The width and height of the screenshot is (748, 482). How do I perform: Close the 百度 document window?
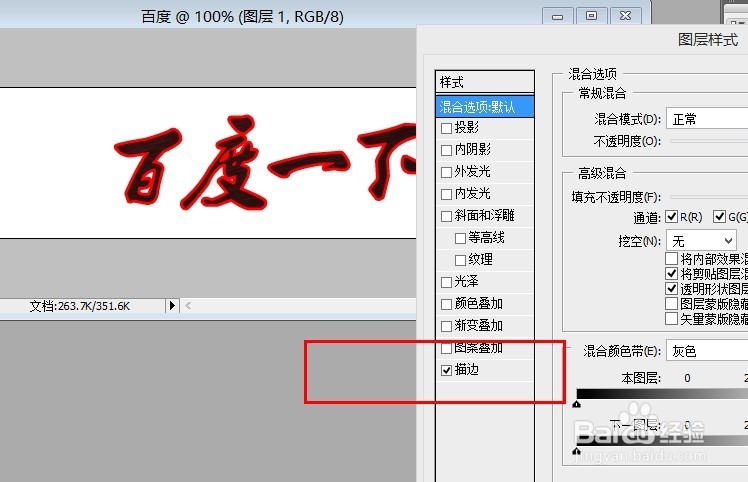point(626,16)
